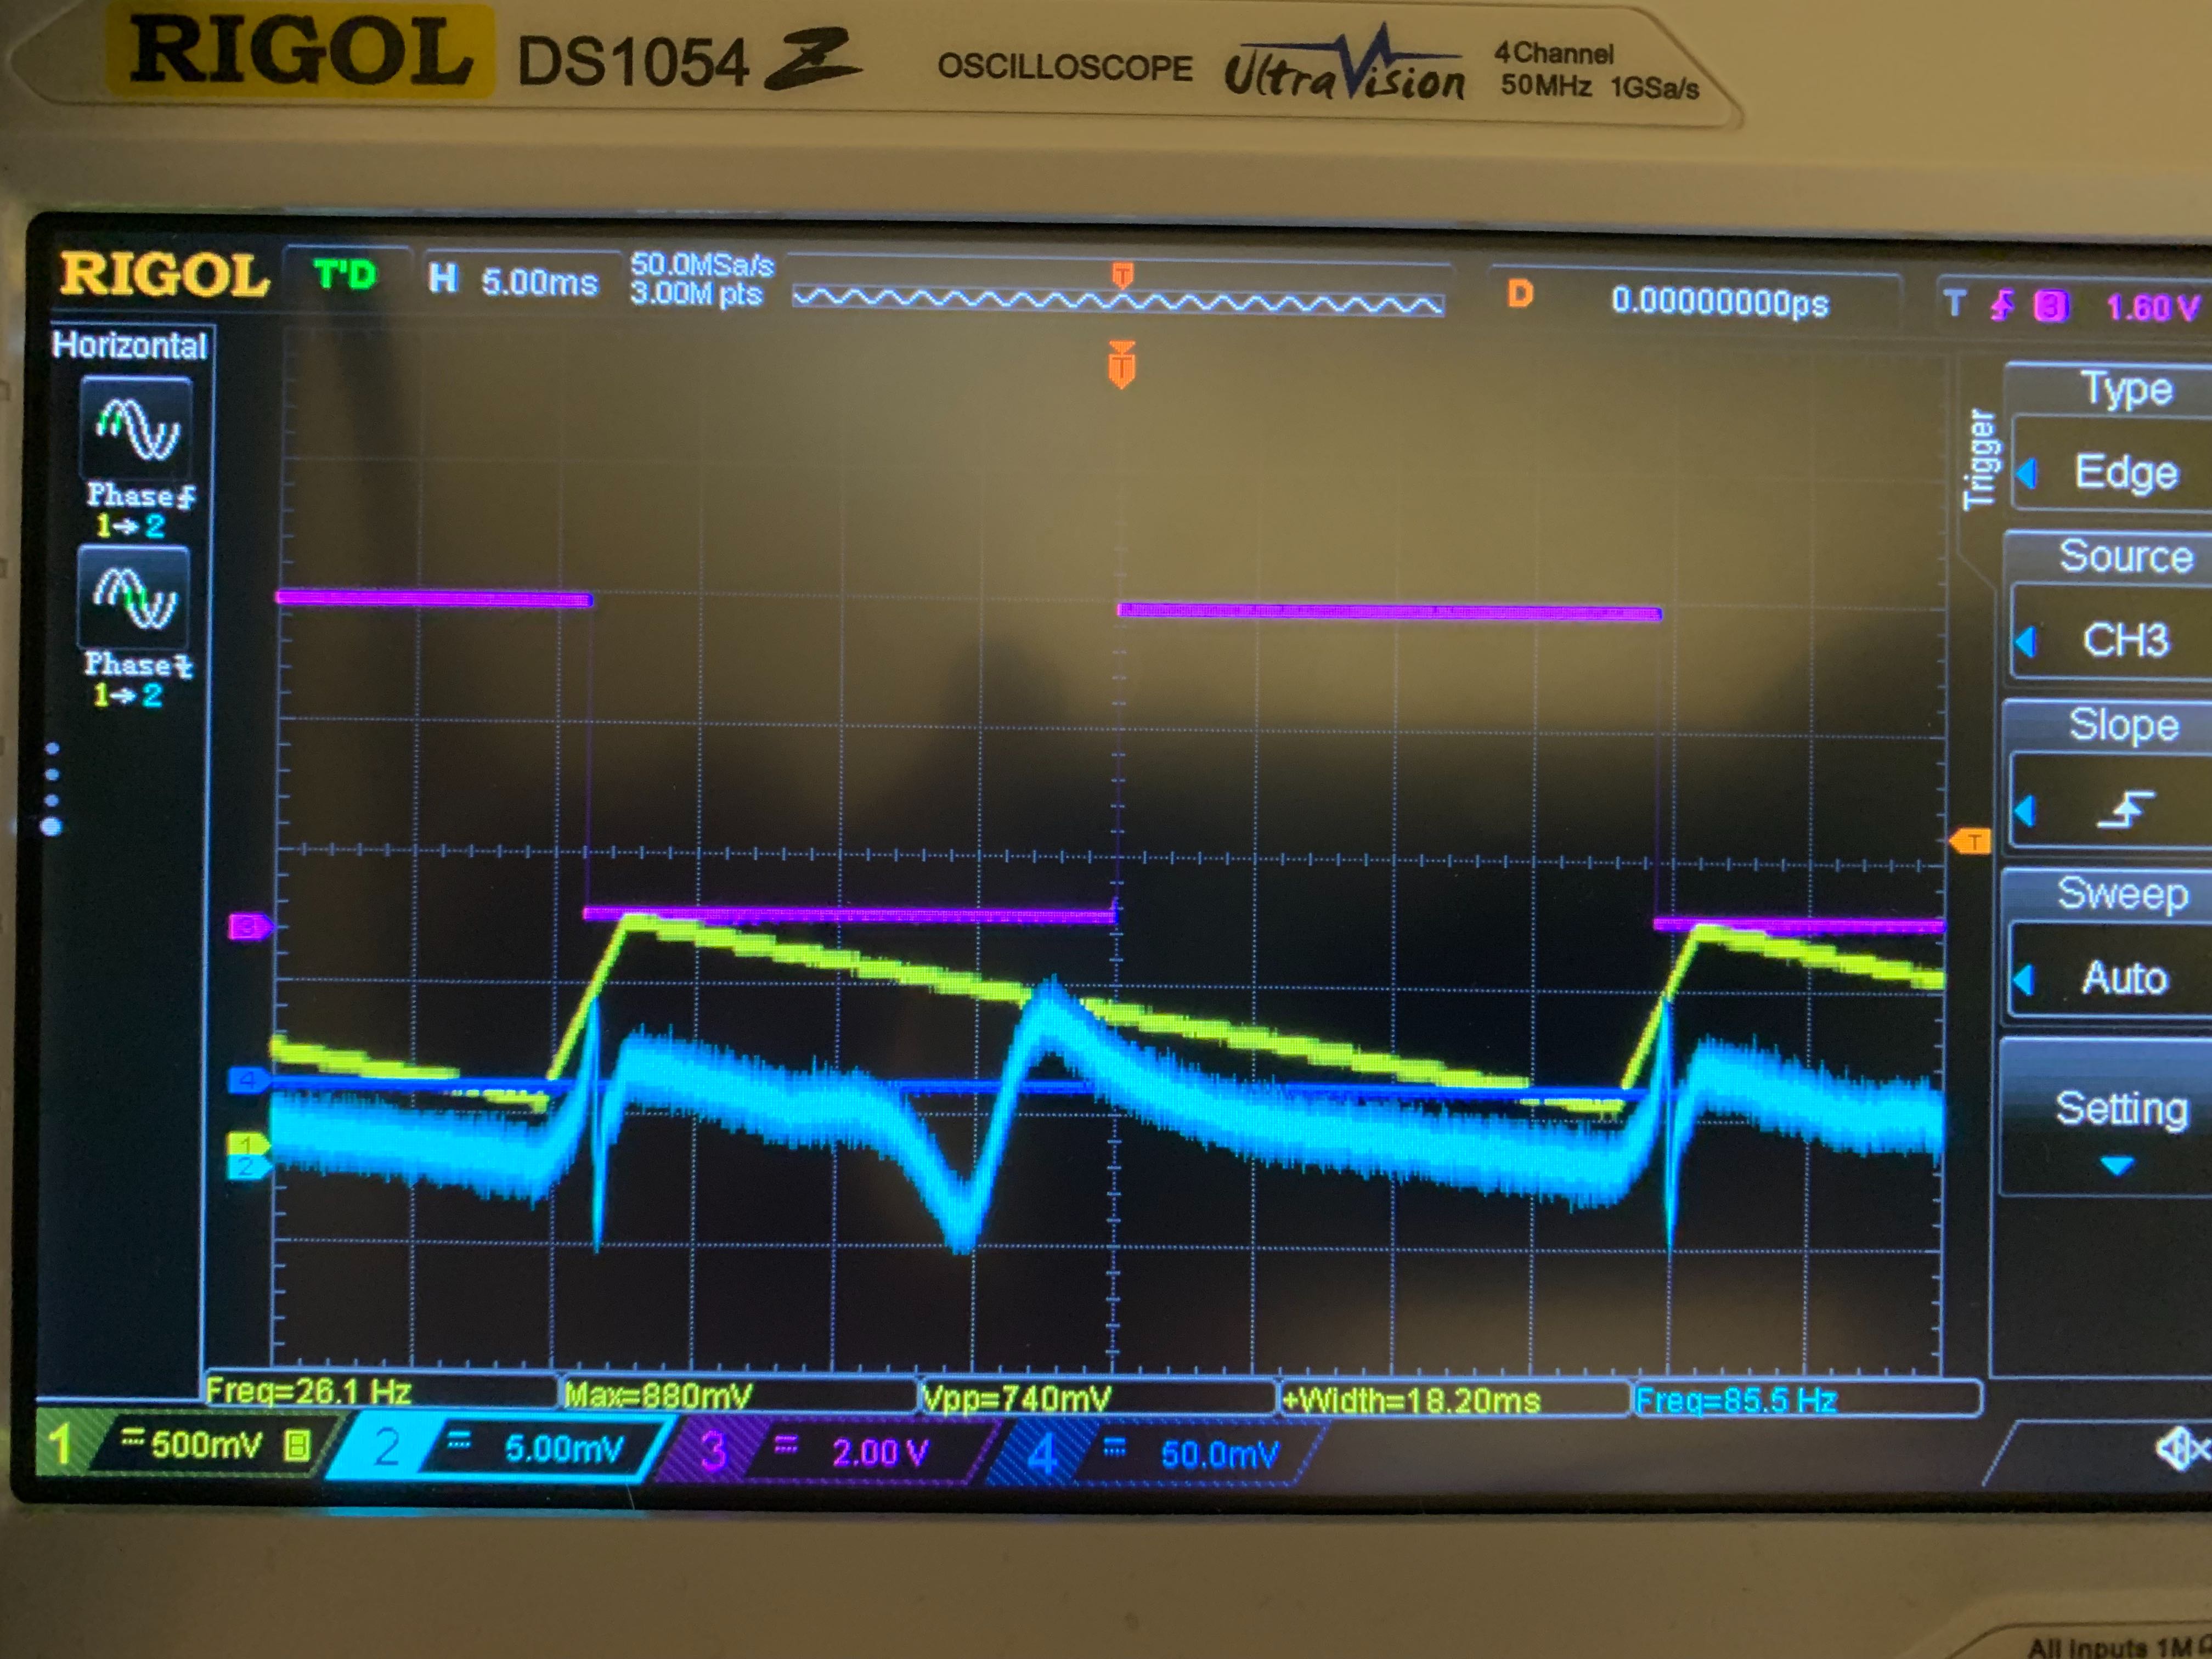Screen dimensions: 2212x1659
Task: Click the orange trigger level marker on the right edge
Action: click(1969, 842)
